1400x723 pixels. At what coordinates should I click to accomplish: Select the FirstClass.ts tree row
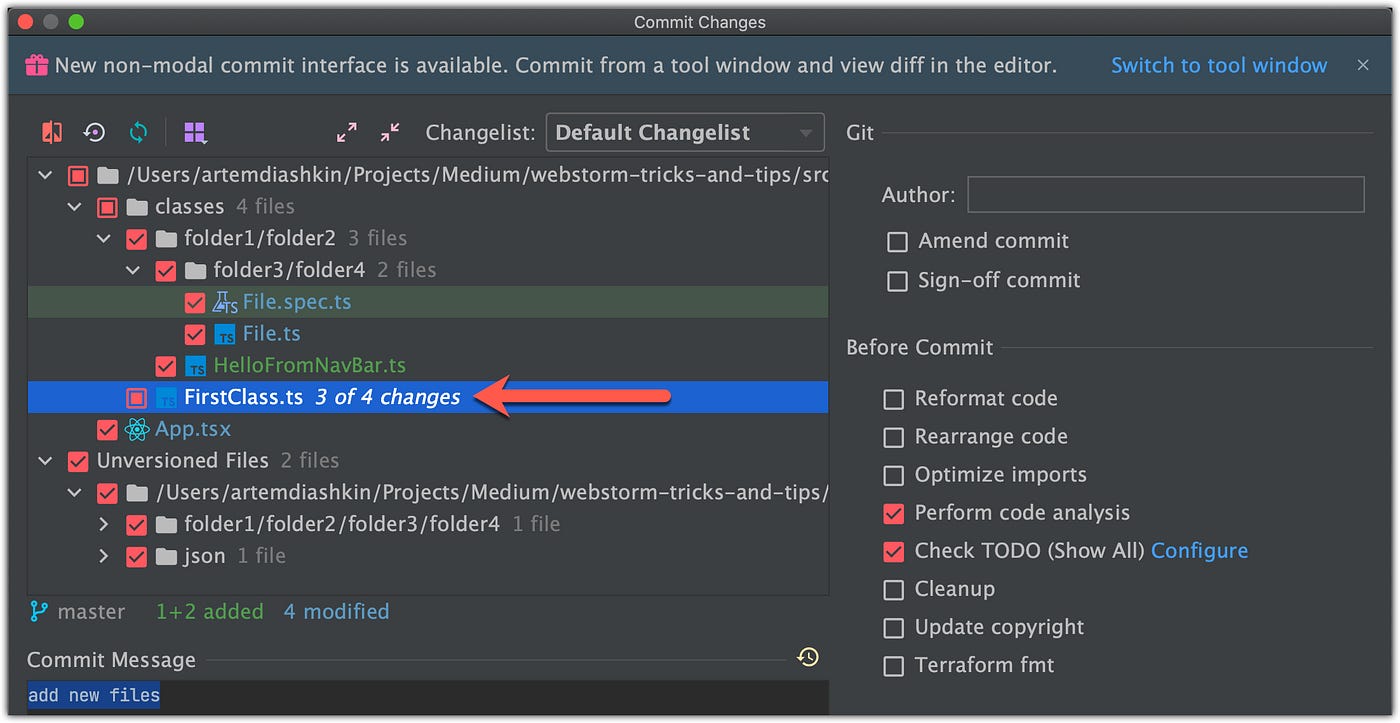pos(428,398)
